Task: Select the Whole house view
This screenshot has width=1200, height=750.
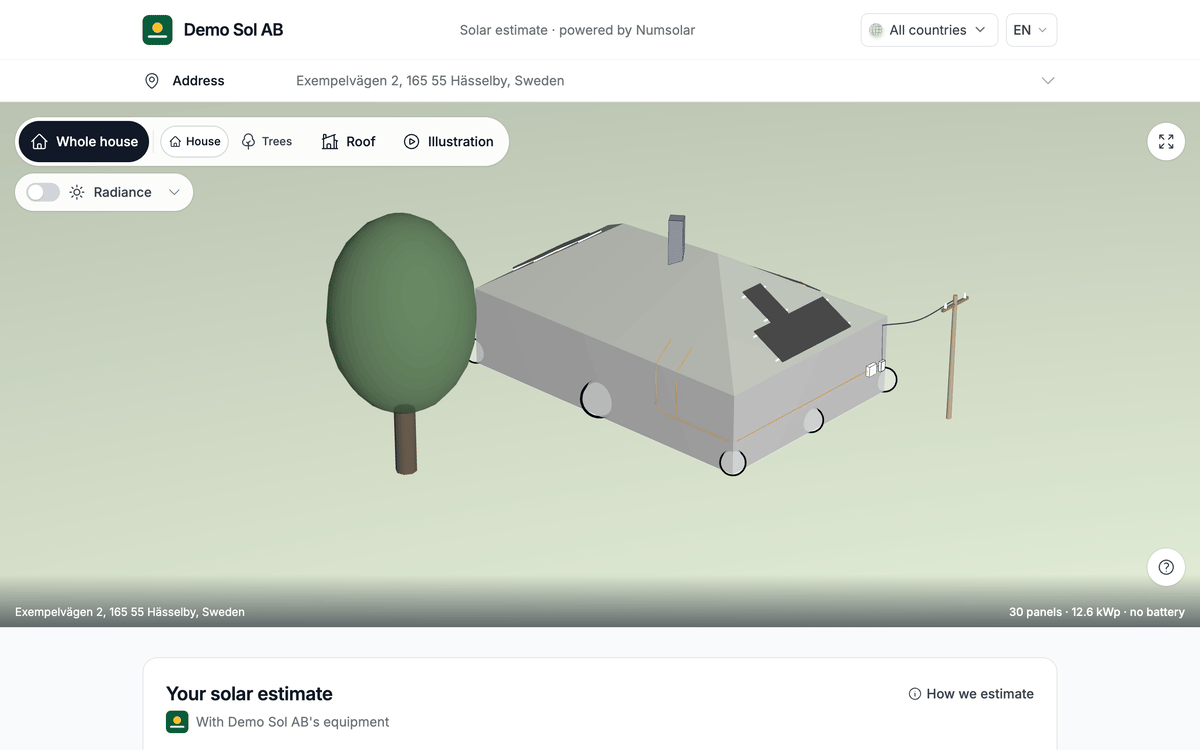Action: pyautogui.click(x=84, y=142)
